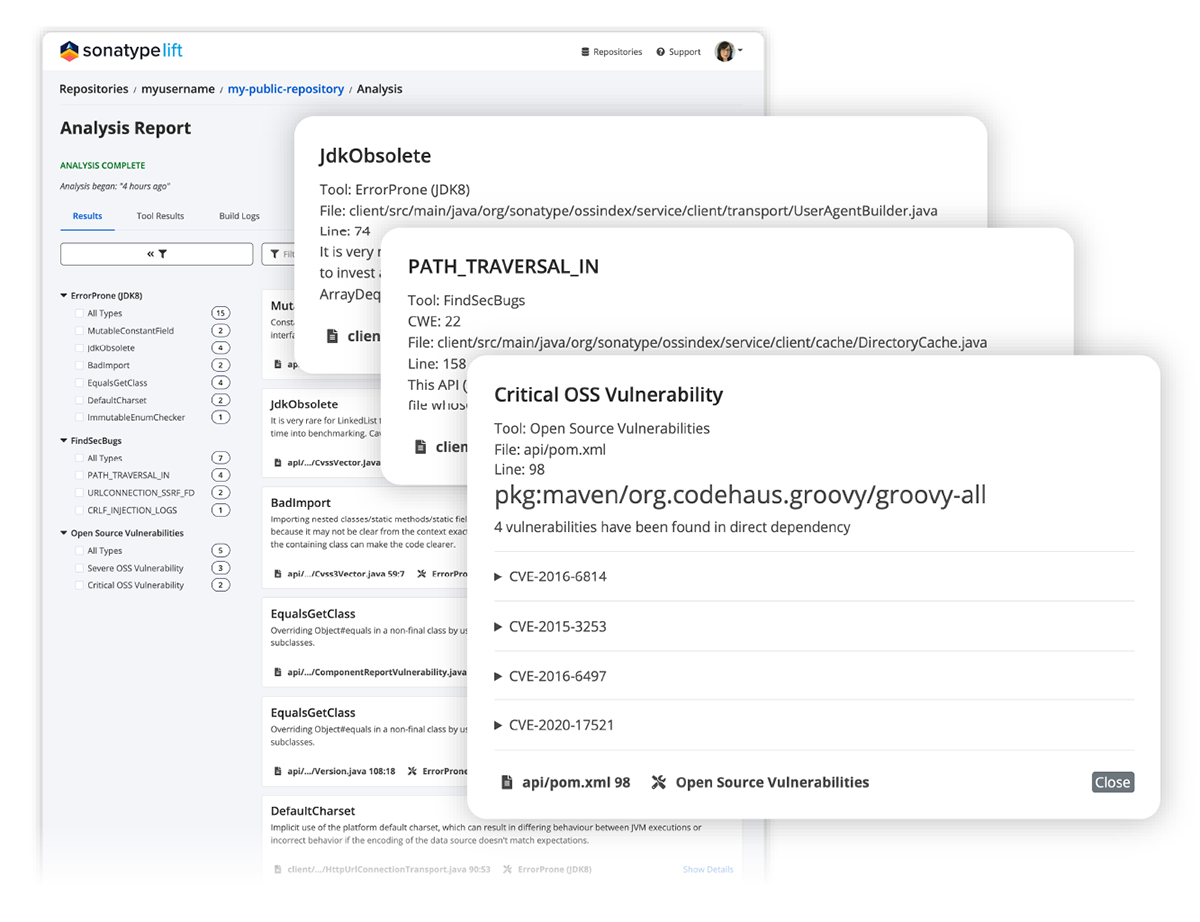Collapse the FindSecBugs group
The height and width of the screenshot is (922, 1200).
(64, 440)
